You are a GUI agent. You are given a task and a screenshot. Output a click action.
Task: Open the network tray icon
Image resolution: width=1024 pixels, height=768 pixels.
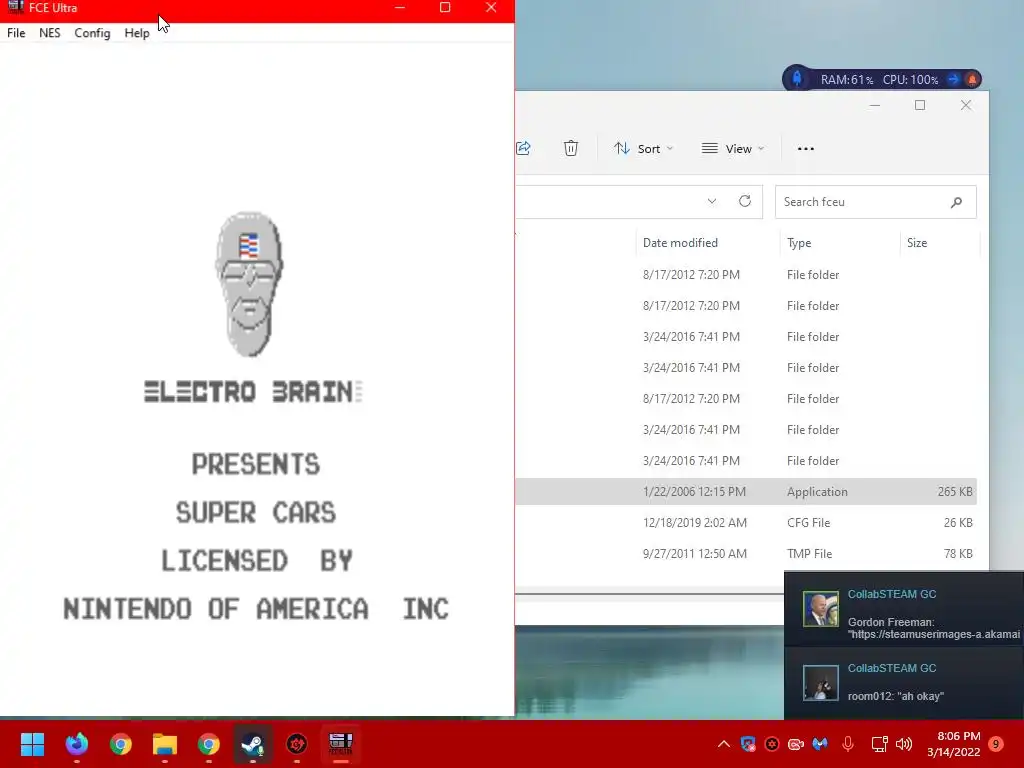click(x=880, y=744)
